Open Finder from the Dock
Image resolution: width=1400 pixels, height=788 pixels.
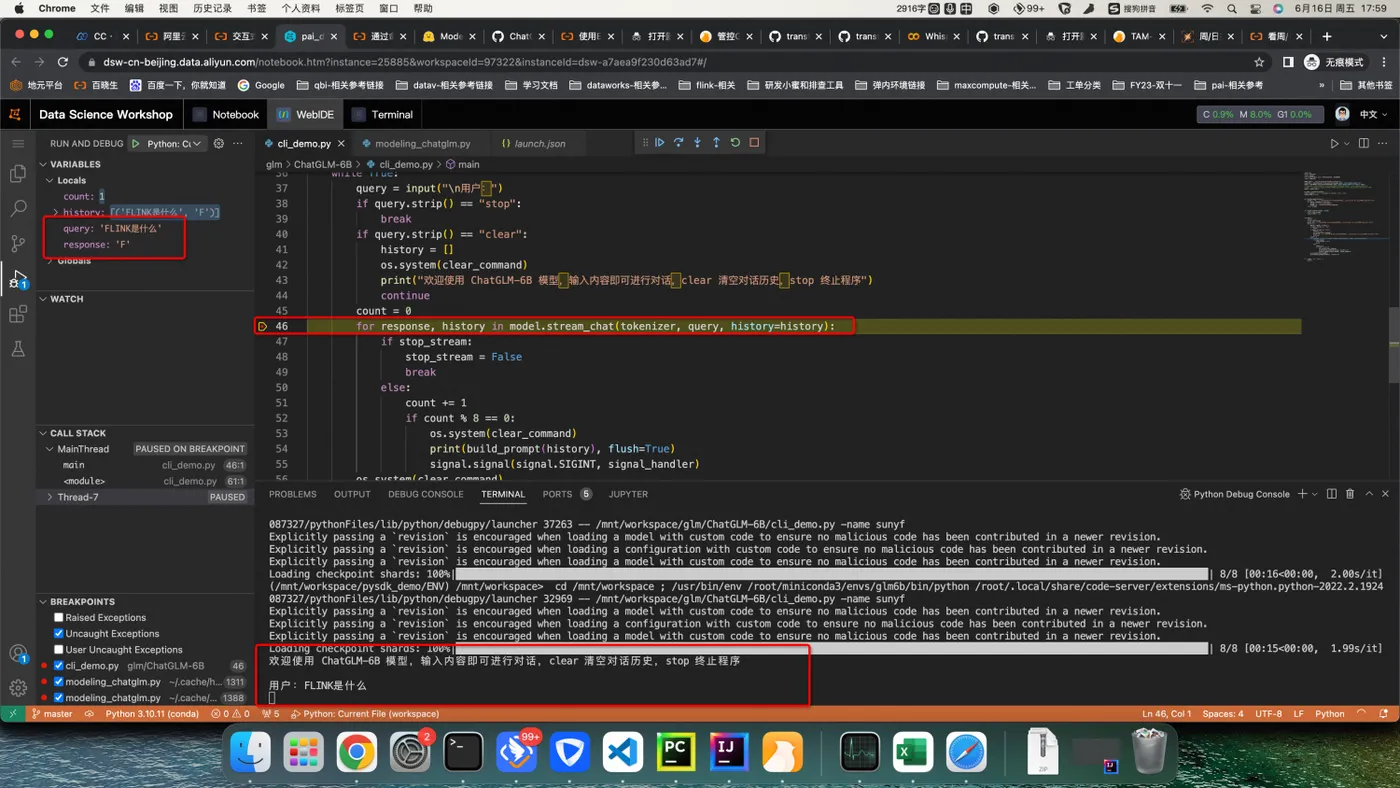pos(251,752)
